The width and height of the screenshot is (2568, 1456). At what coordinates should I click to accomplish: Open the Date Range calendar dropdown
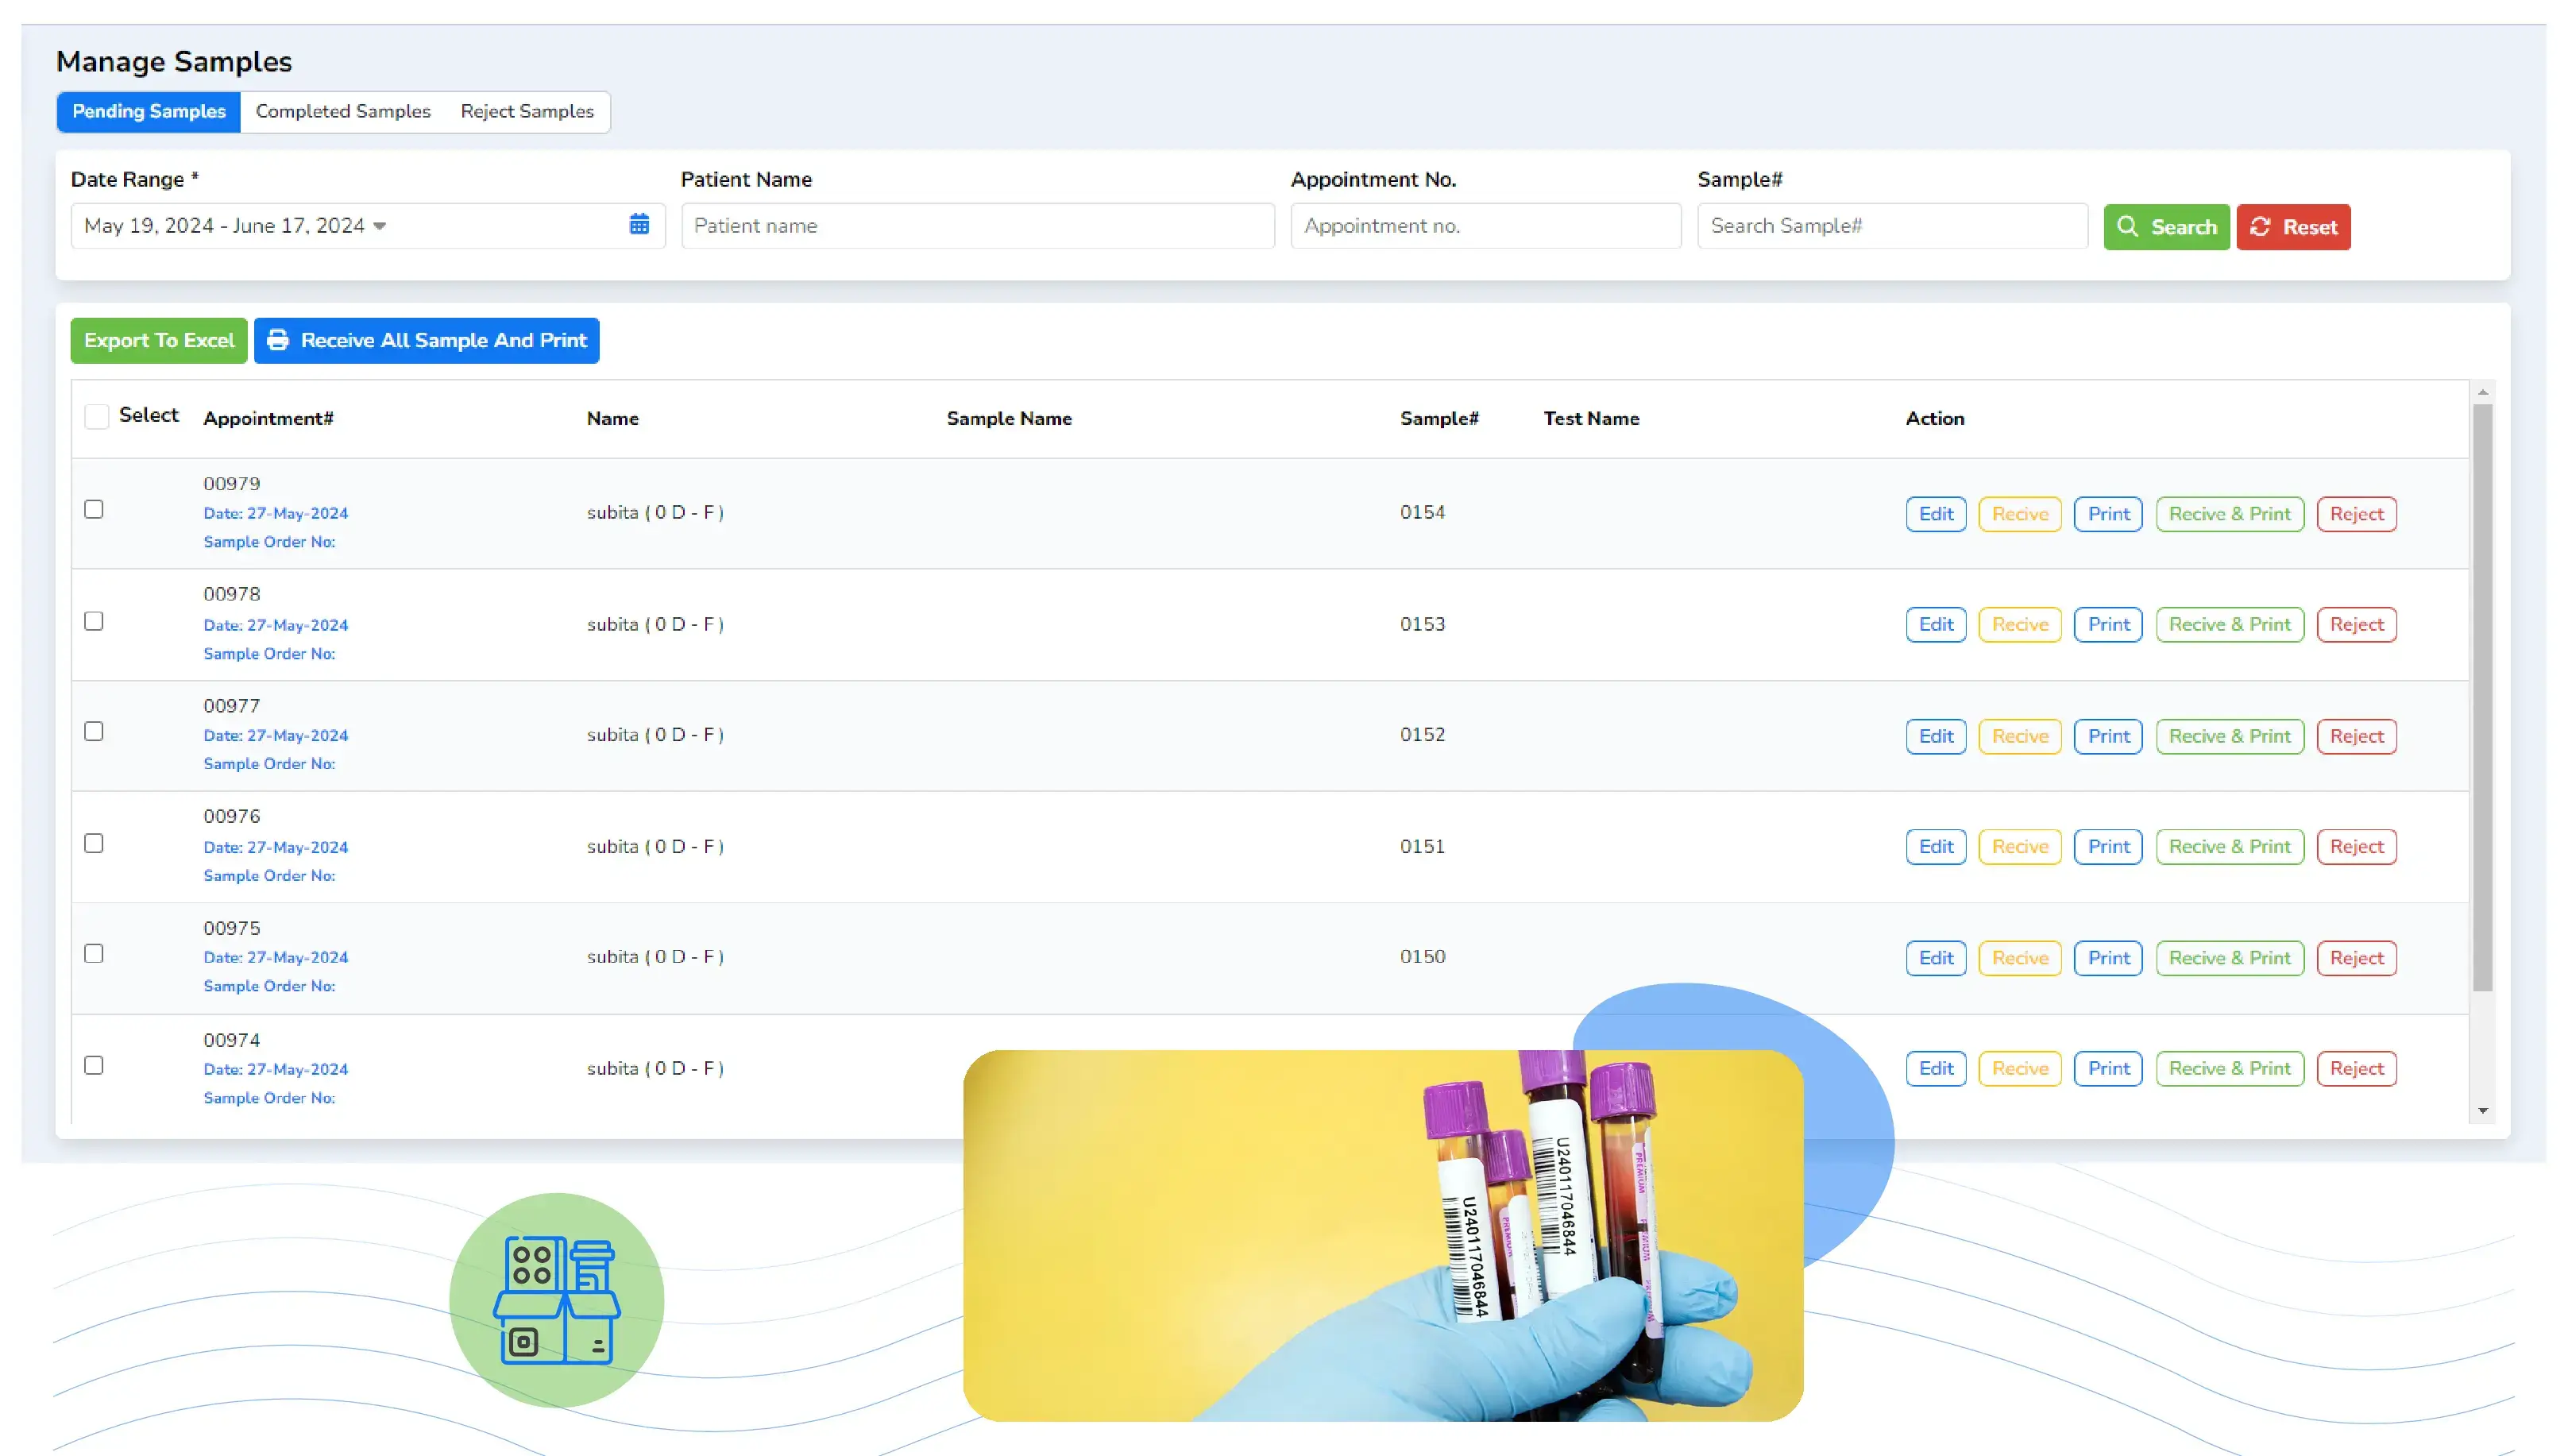tap(640, 224)
